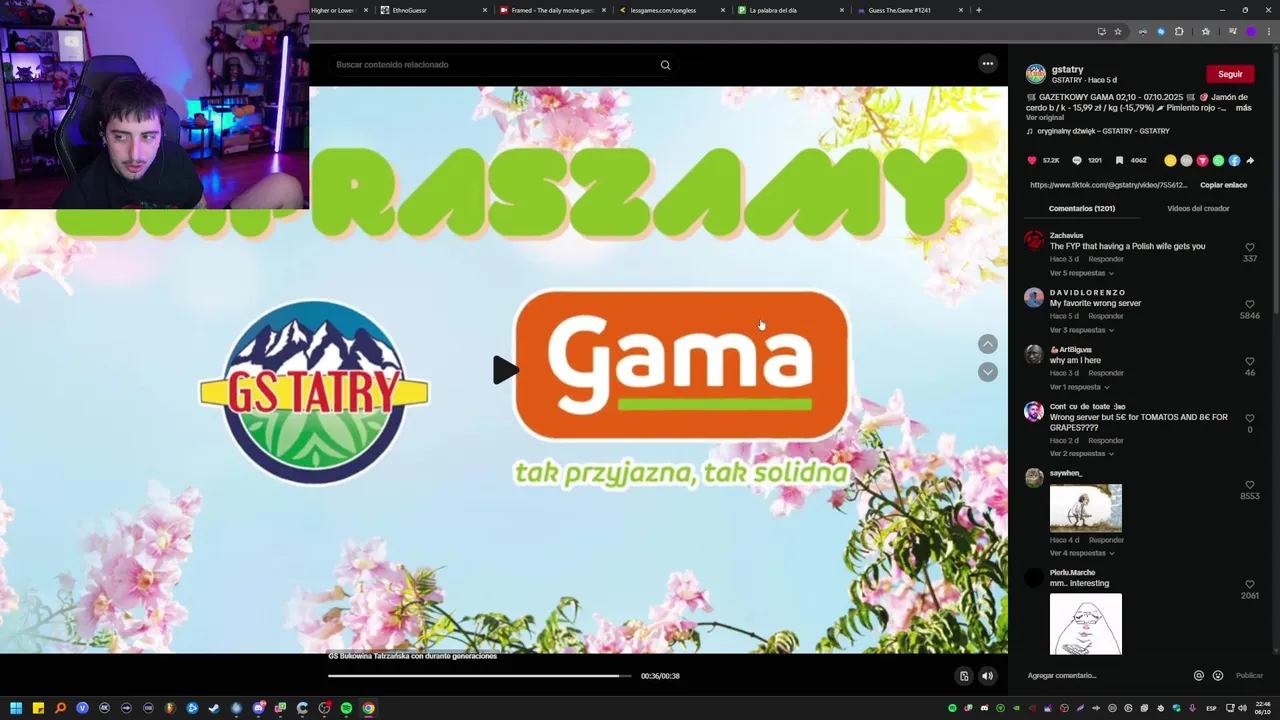Image resolution: width=1280 pixels, height=720 pixels.
Task: Go to previous video with up arrow
Action: tap(988, 344)
